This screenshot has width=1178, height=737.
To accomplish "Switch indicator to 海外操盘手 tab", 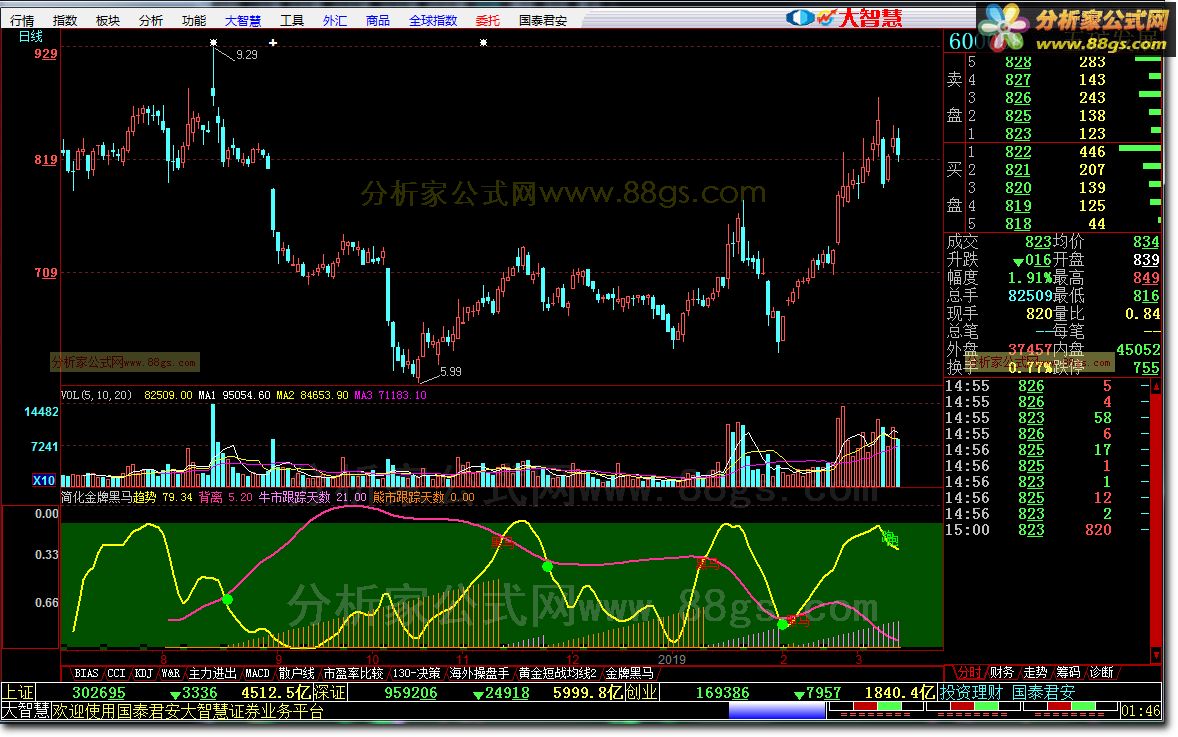I will tap(479, 673).
